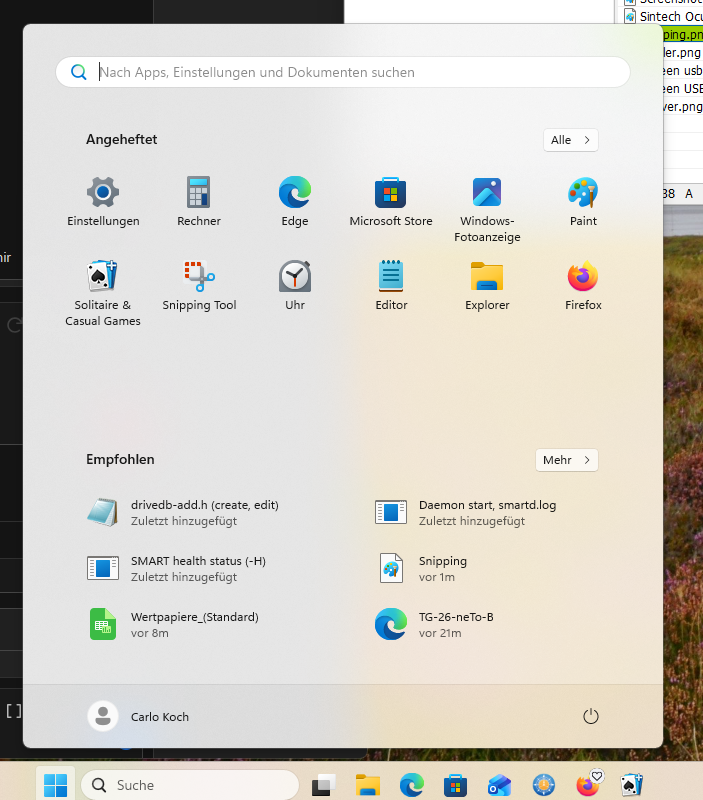
Task: Launch the Rechner calculator app
Action: (198, 202)
